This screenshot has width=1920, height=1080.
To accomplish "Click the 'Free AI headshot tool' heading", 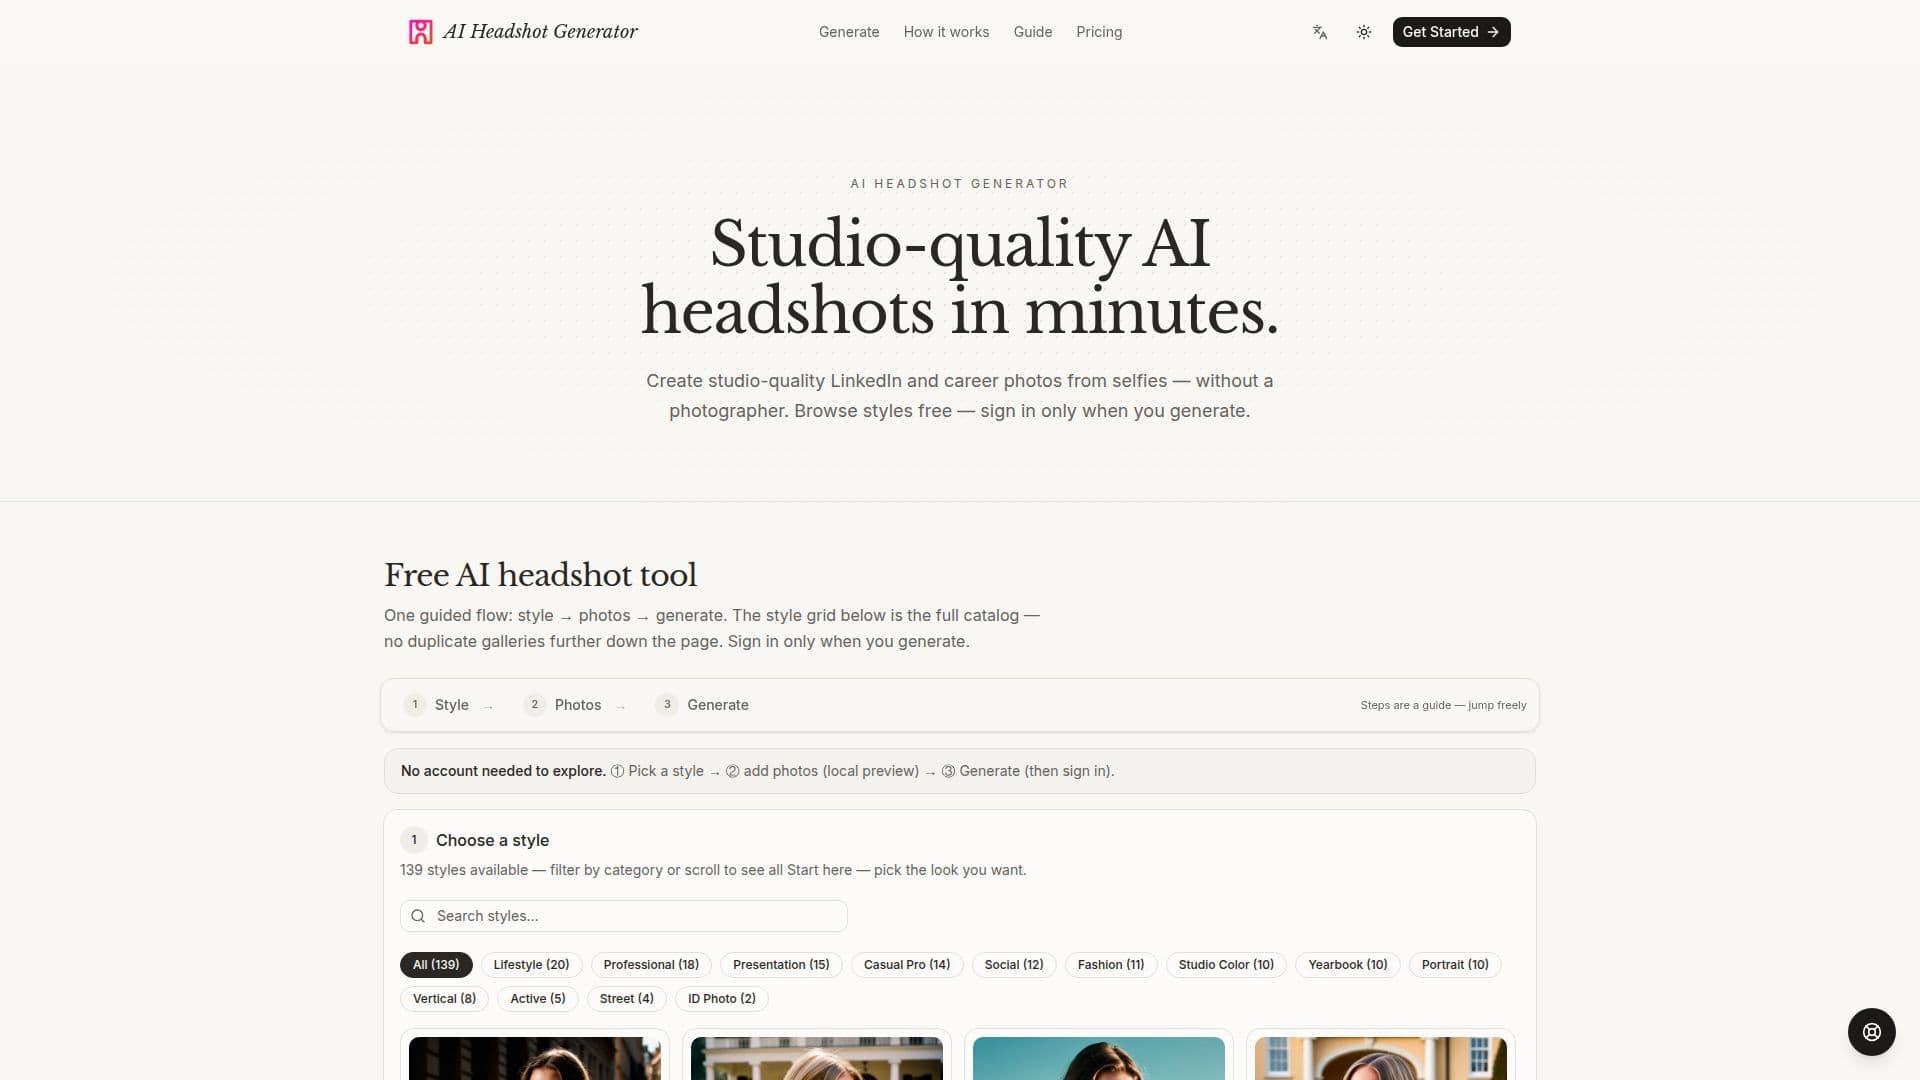I will 540,575.
